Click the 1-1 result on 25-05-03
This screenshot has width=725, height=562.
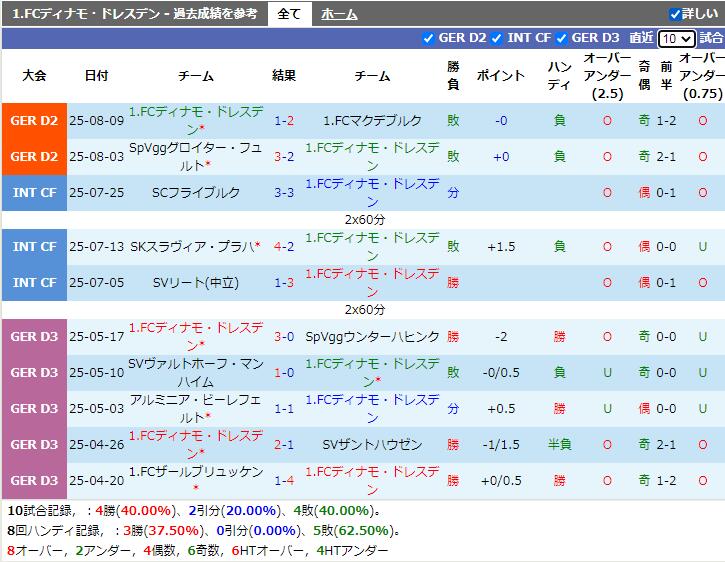point(284,409)
